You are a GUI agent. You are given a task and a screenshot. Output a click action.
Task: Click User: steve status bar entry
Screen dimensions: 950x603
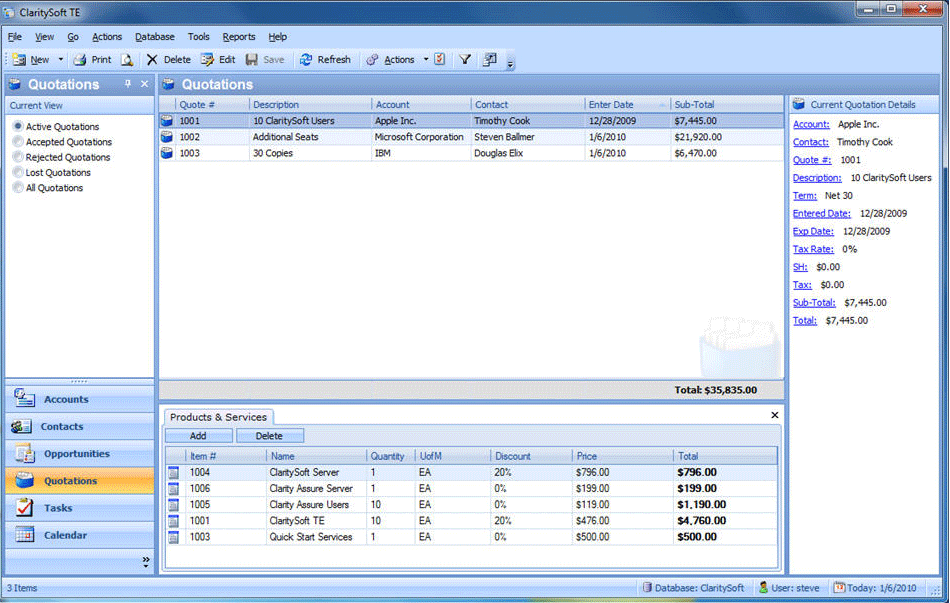tap(790, 588)
